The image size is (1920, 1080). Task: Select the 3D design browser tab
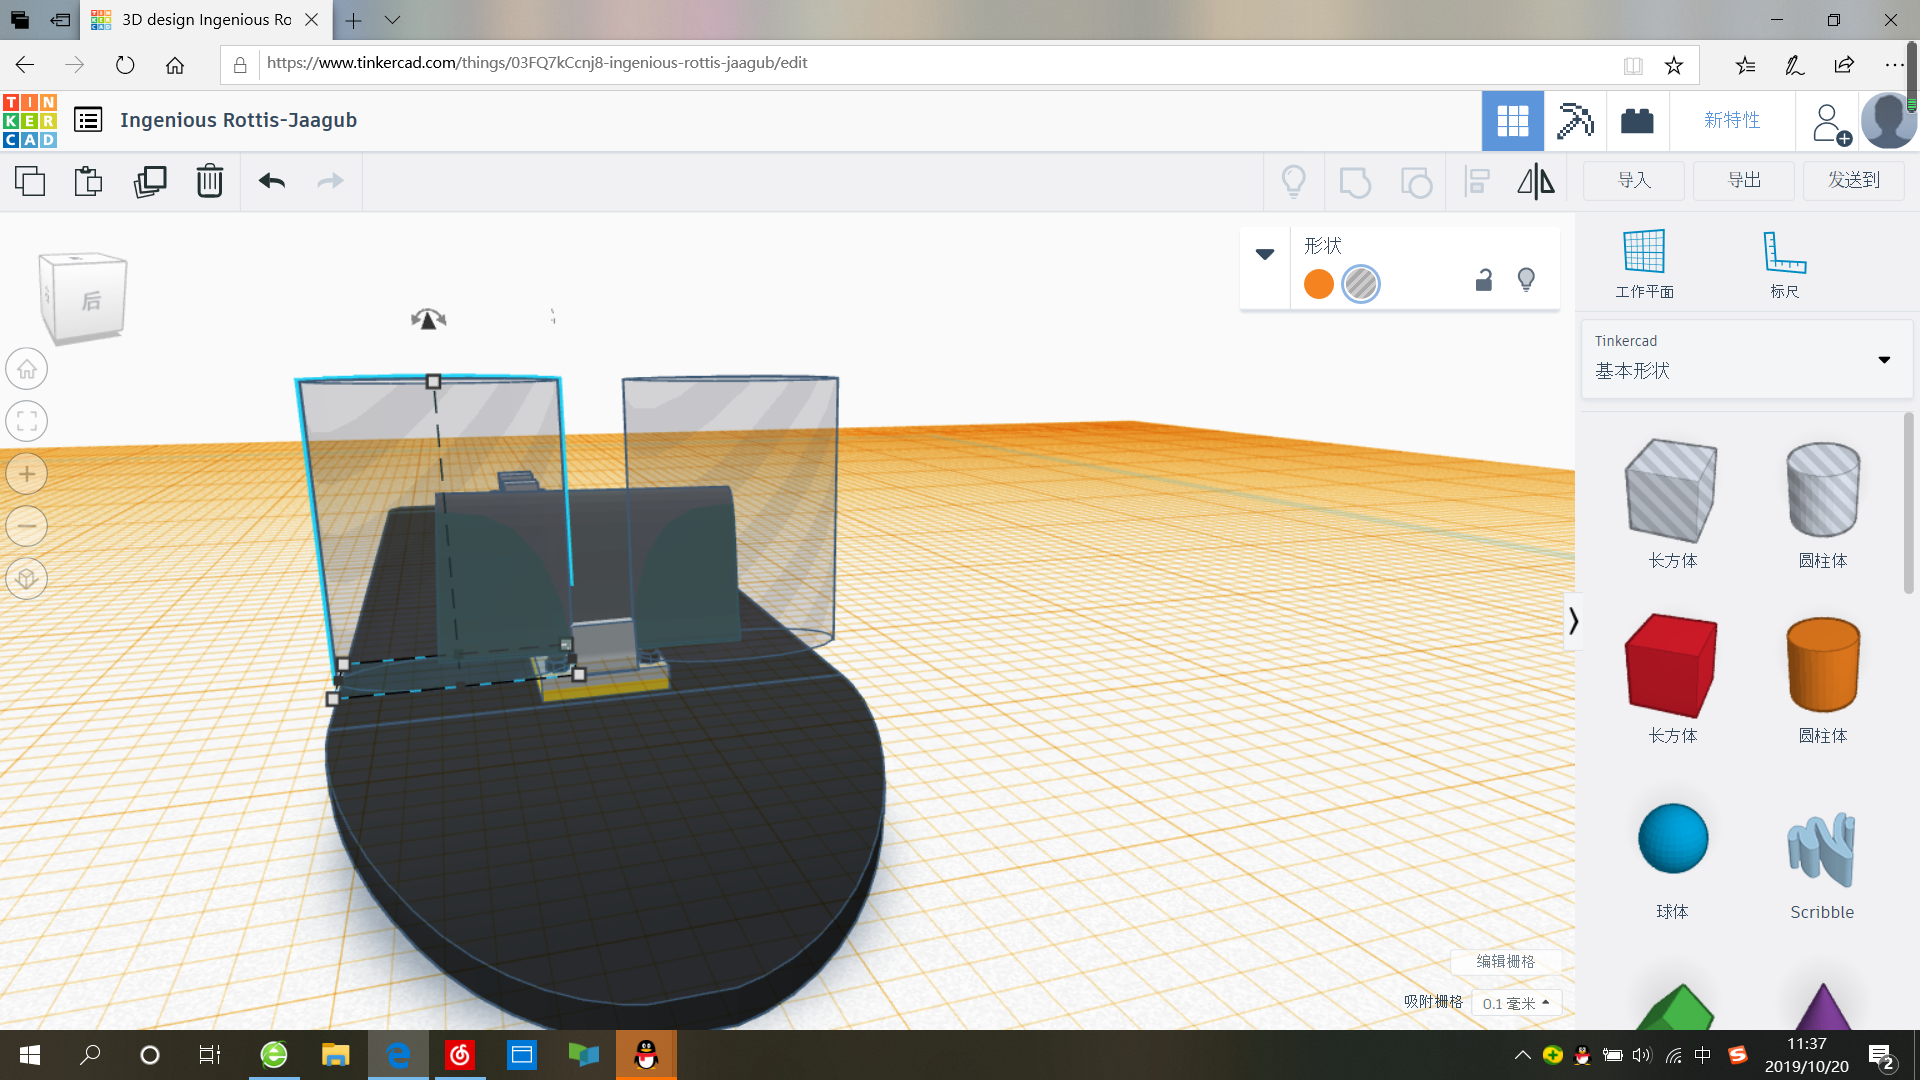[x=205, y=20]
